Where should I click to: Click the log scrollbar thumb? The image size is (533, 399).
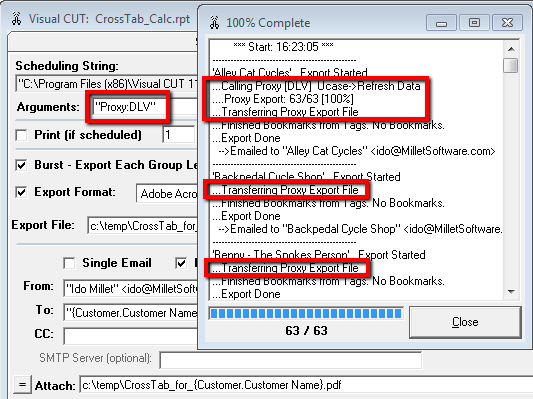coord(511,65)
